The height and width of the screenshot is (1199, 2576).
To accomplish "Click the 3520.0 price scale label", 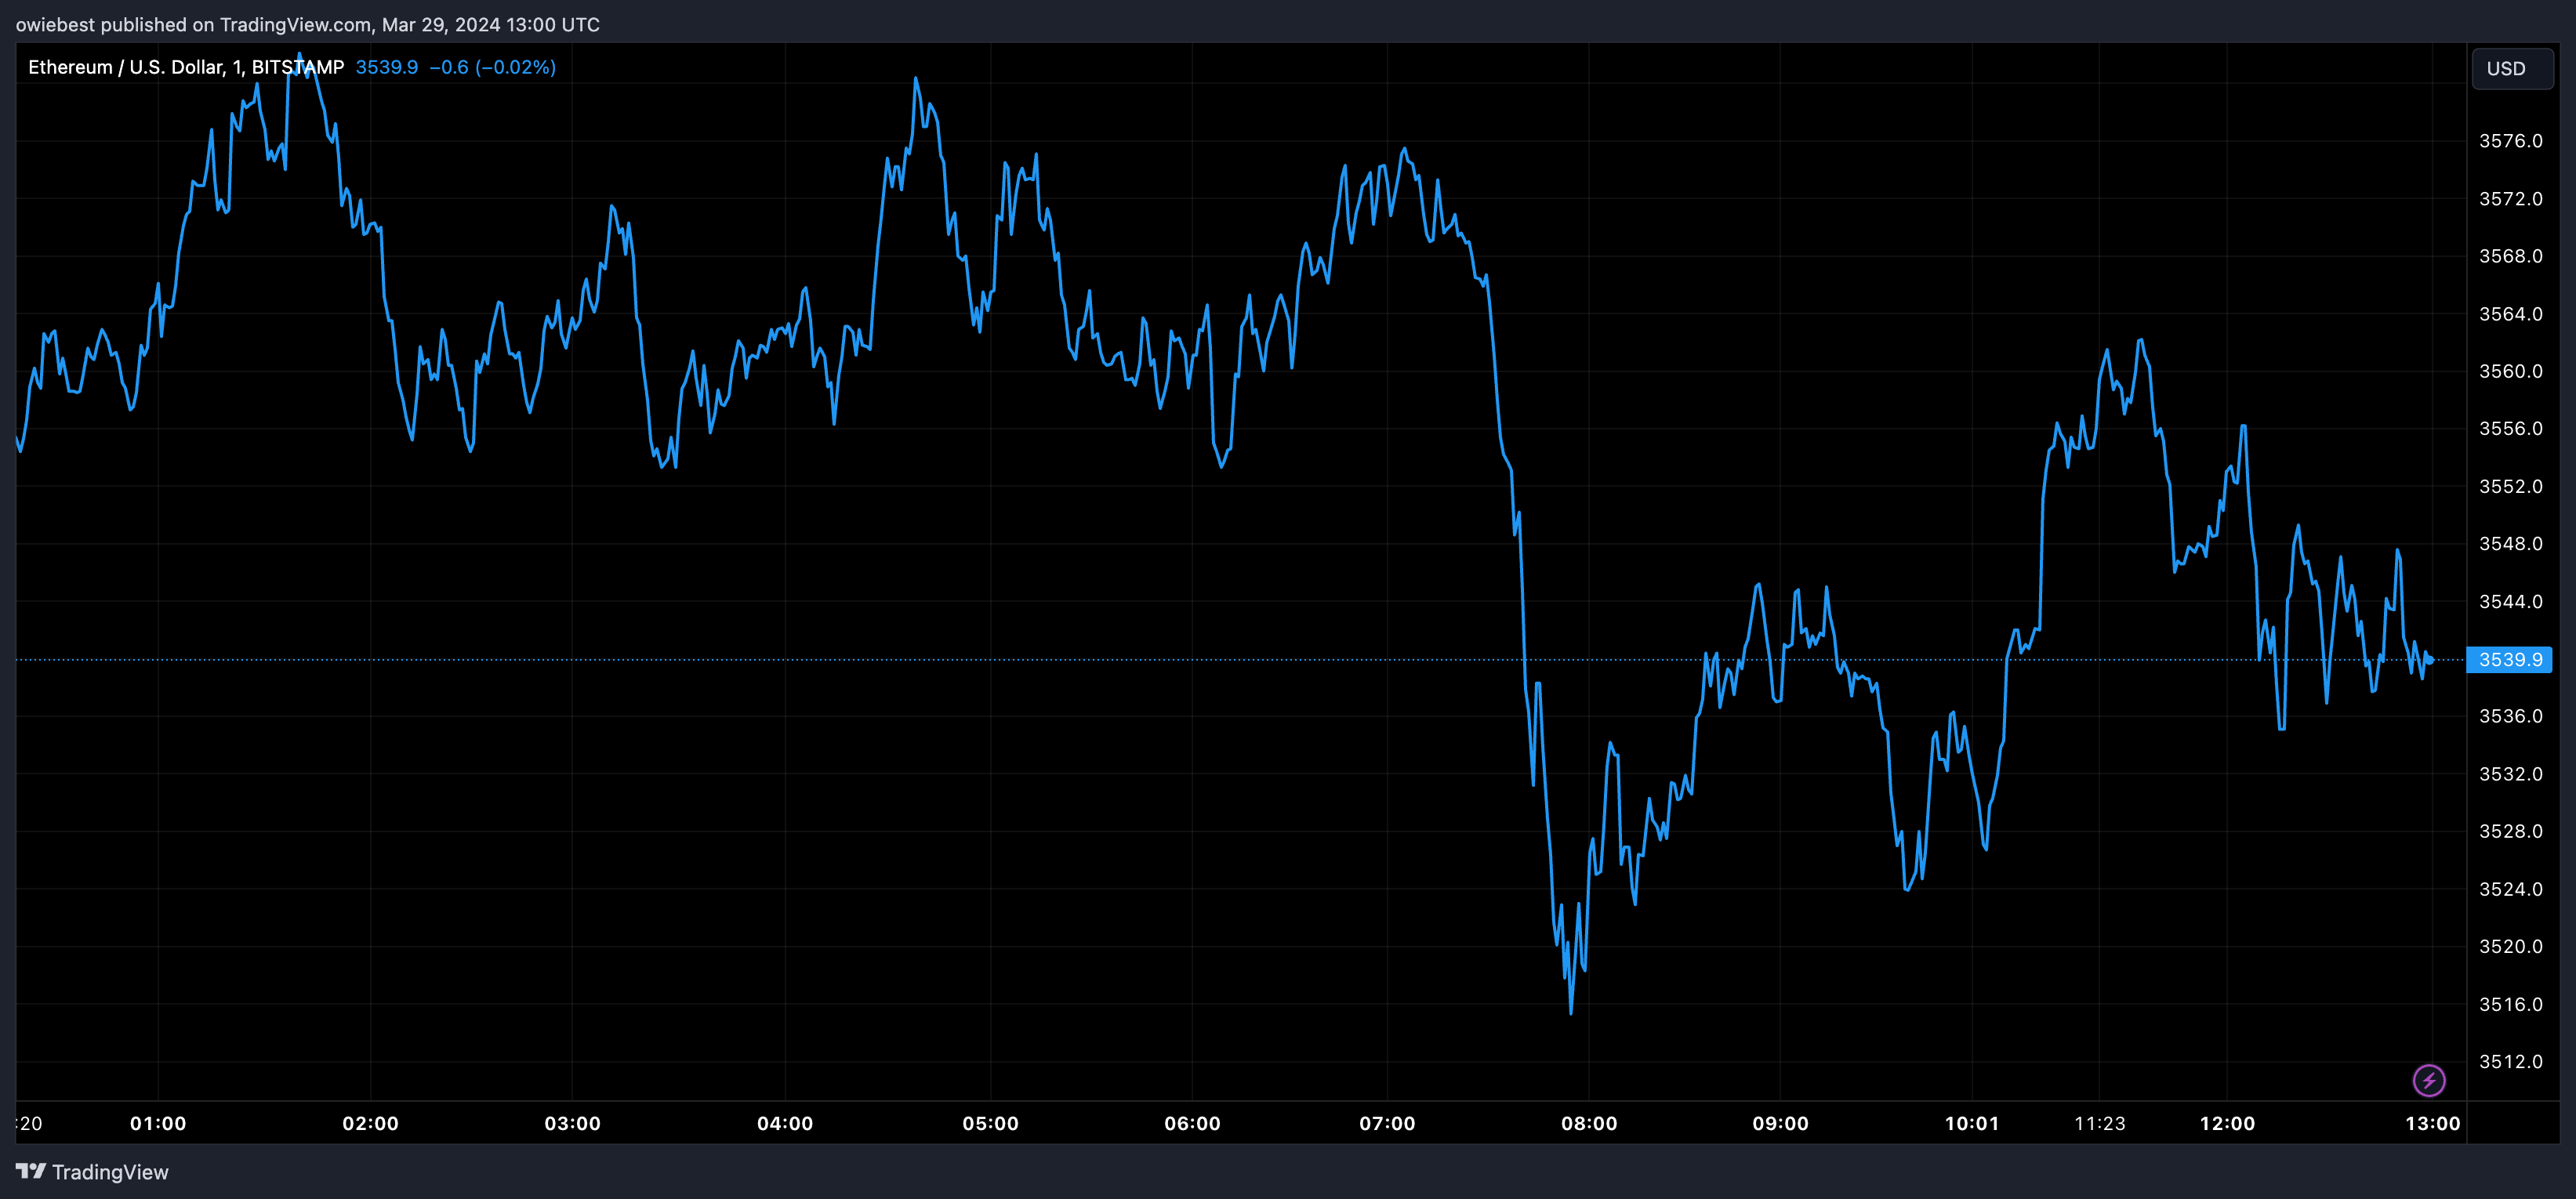I will (2510, 946).
